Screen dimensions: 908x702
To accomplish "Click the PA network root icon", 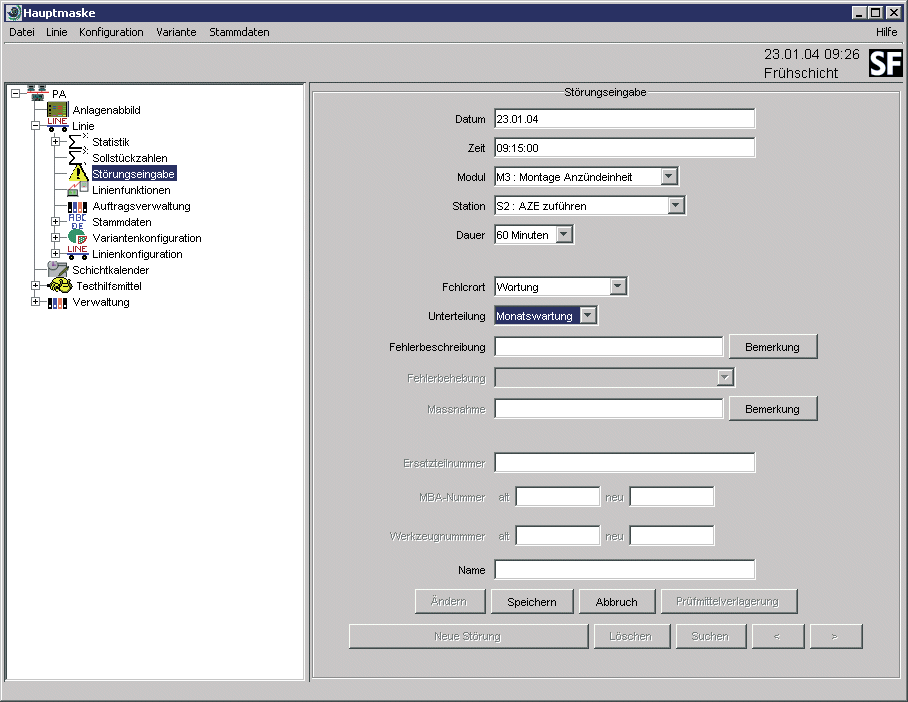I will [37, 93].
